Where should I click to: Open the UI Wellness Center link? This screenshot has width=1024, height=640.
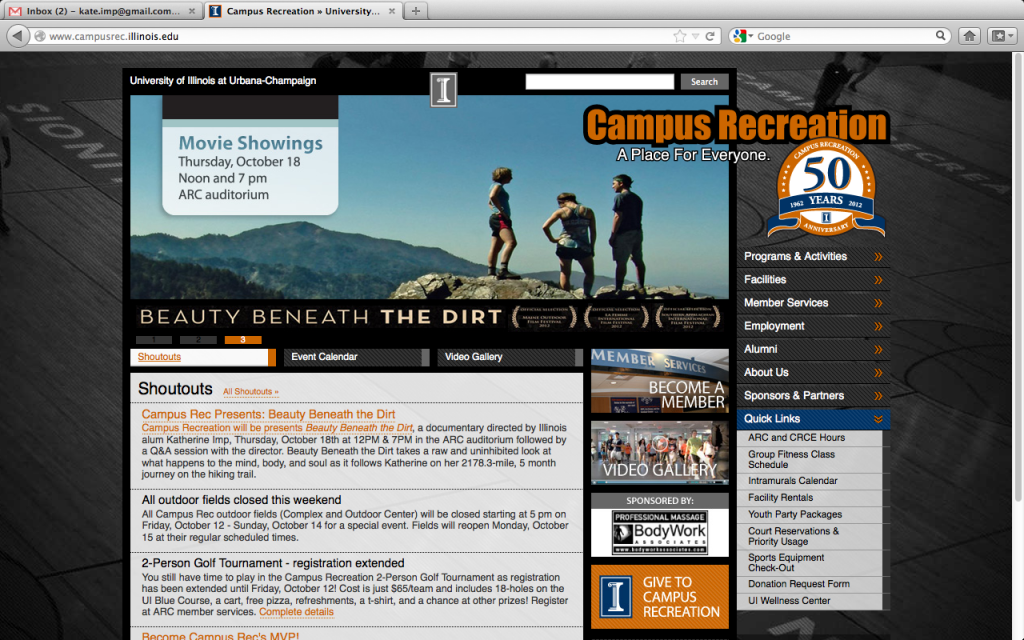point(789,601)
